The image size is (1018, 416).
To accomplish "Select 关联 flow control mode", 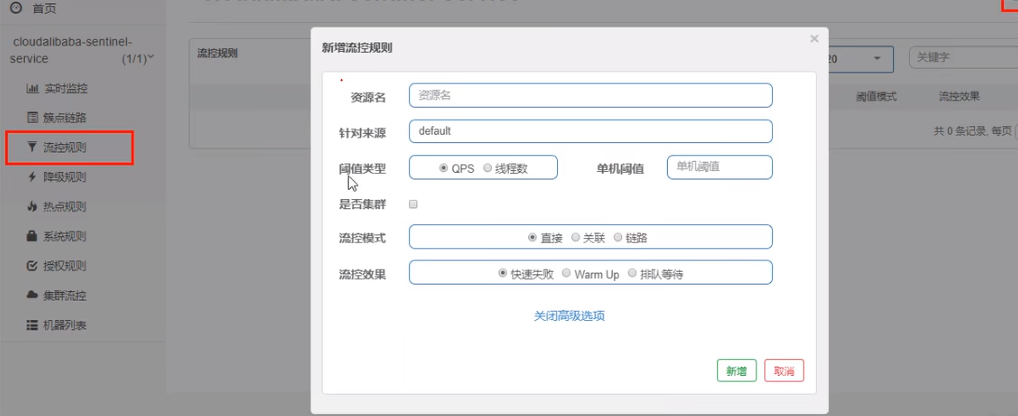I will click(575, 238).
